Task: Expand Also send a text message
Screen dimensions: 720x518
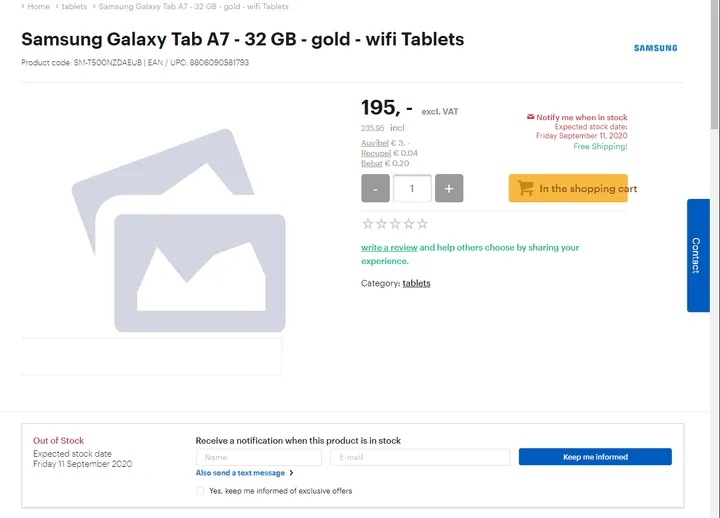Action: [244, 473]
